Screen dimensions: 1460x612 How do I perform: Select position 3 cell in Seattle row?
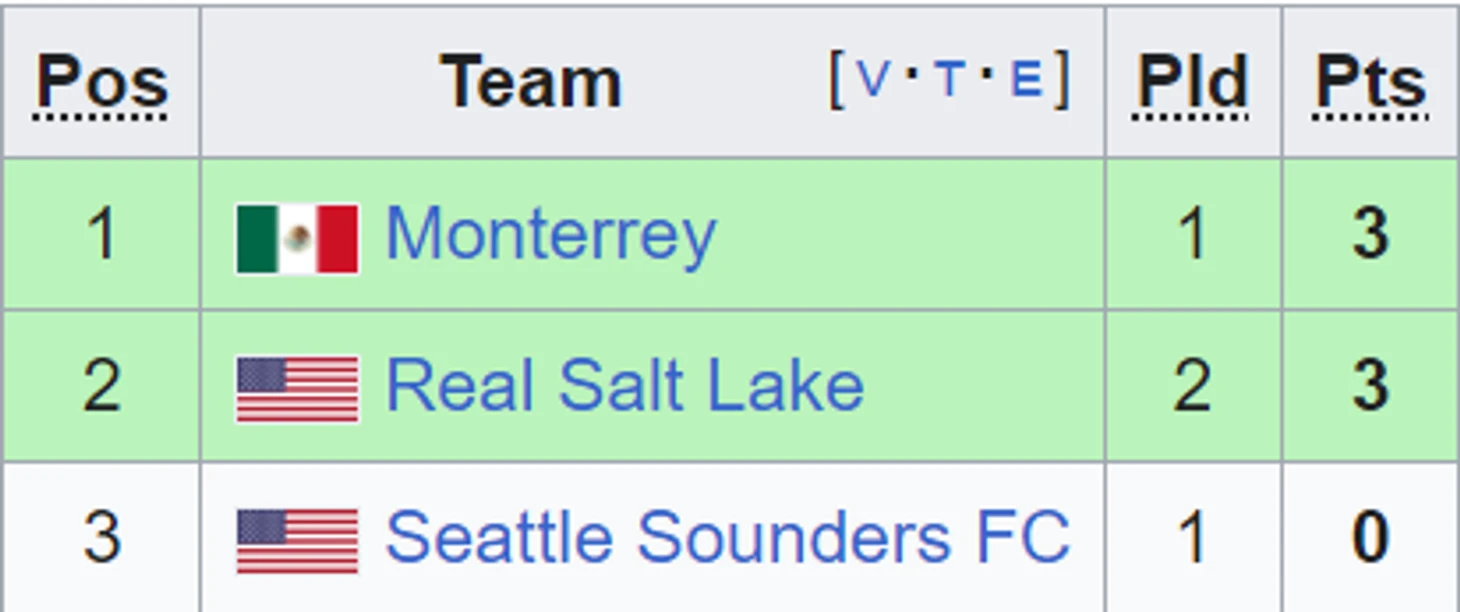[101, 538]
